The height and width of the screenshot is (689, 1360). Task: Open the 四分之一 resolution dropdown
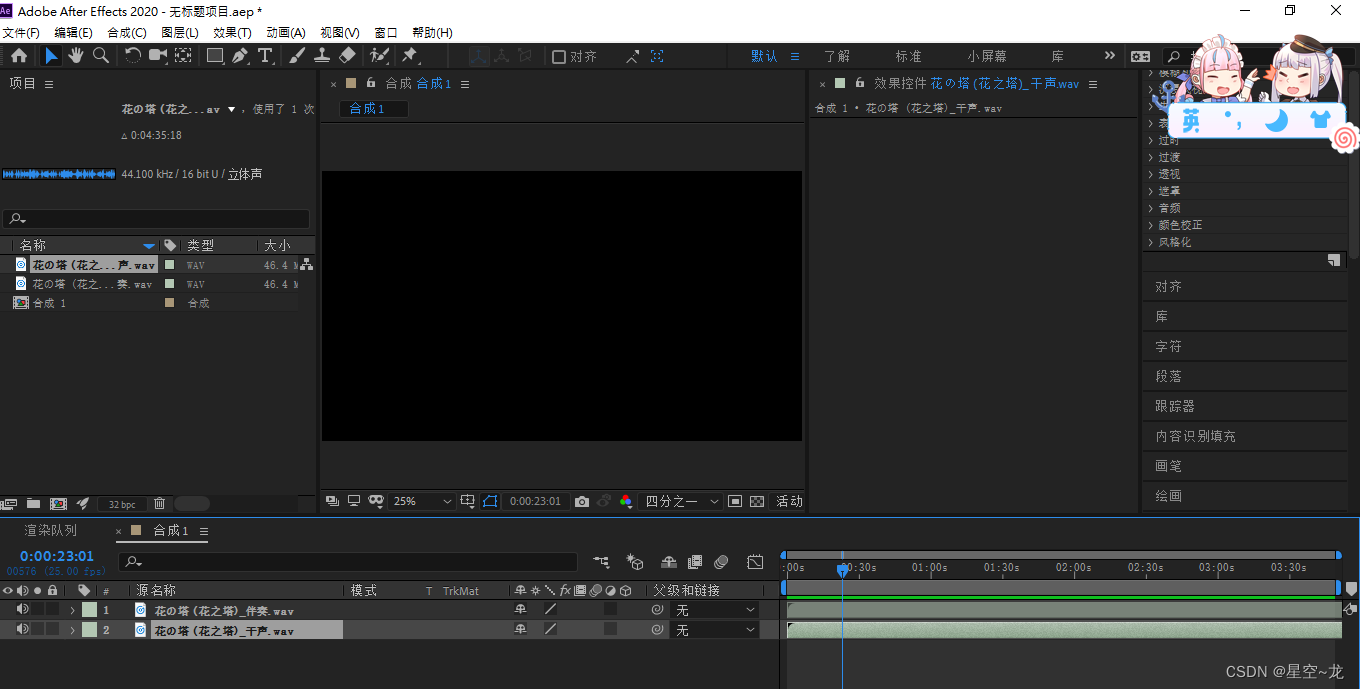[x=682, y=501]
